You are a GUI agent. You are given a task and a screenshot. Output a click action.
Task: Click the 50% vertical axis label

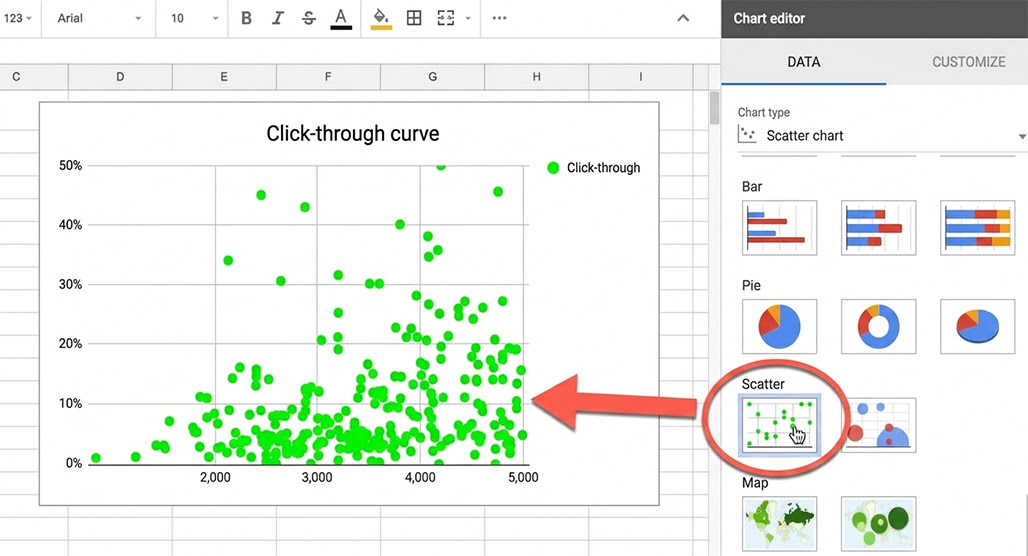point(71,165)
